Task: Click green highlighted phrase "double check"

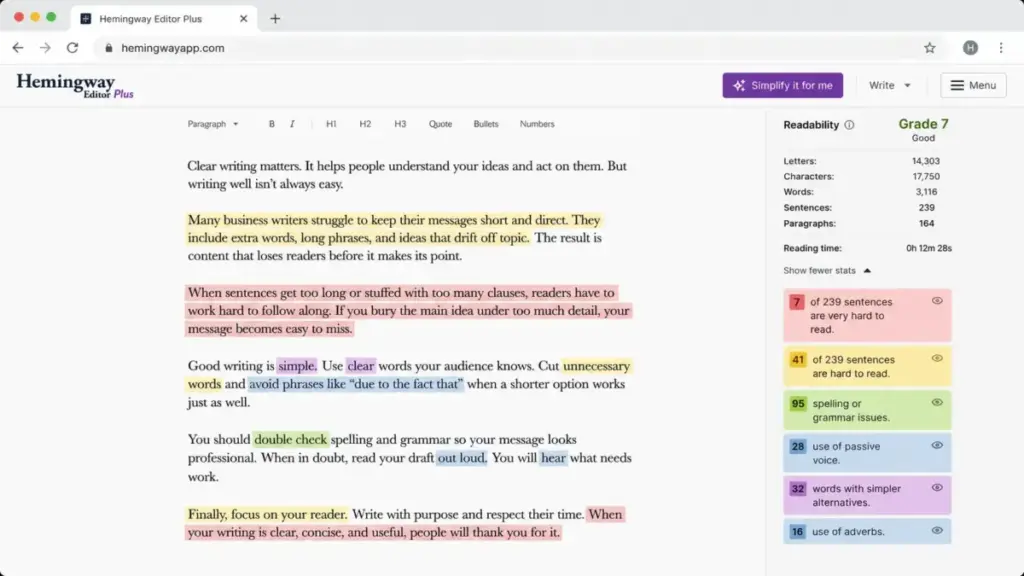Action: [291, 440]
